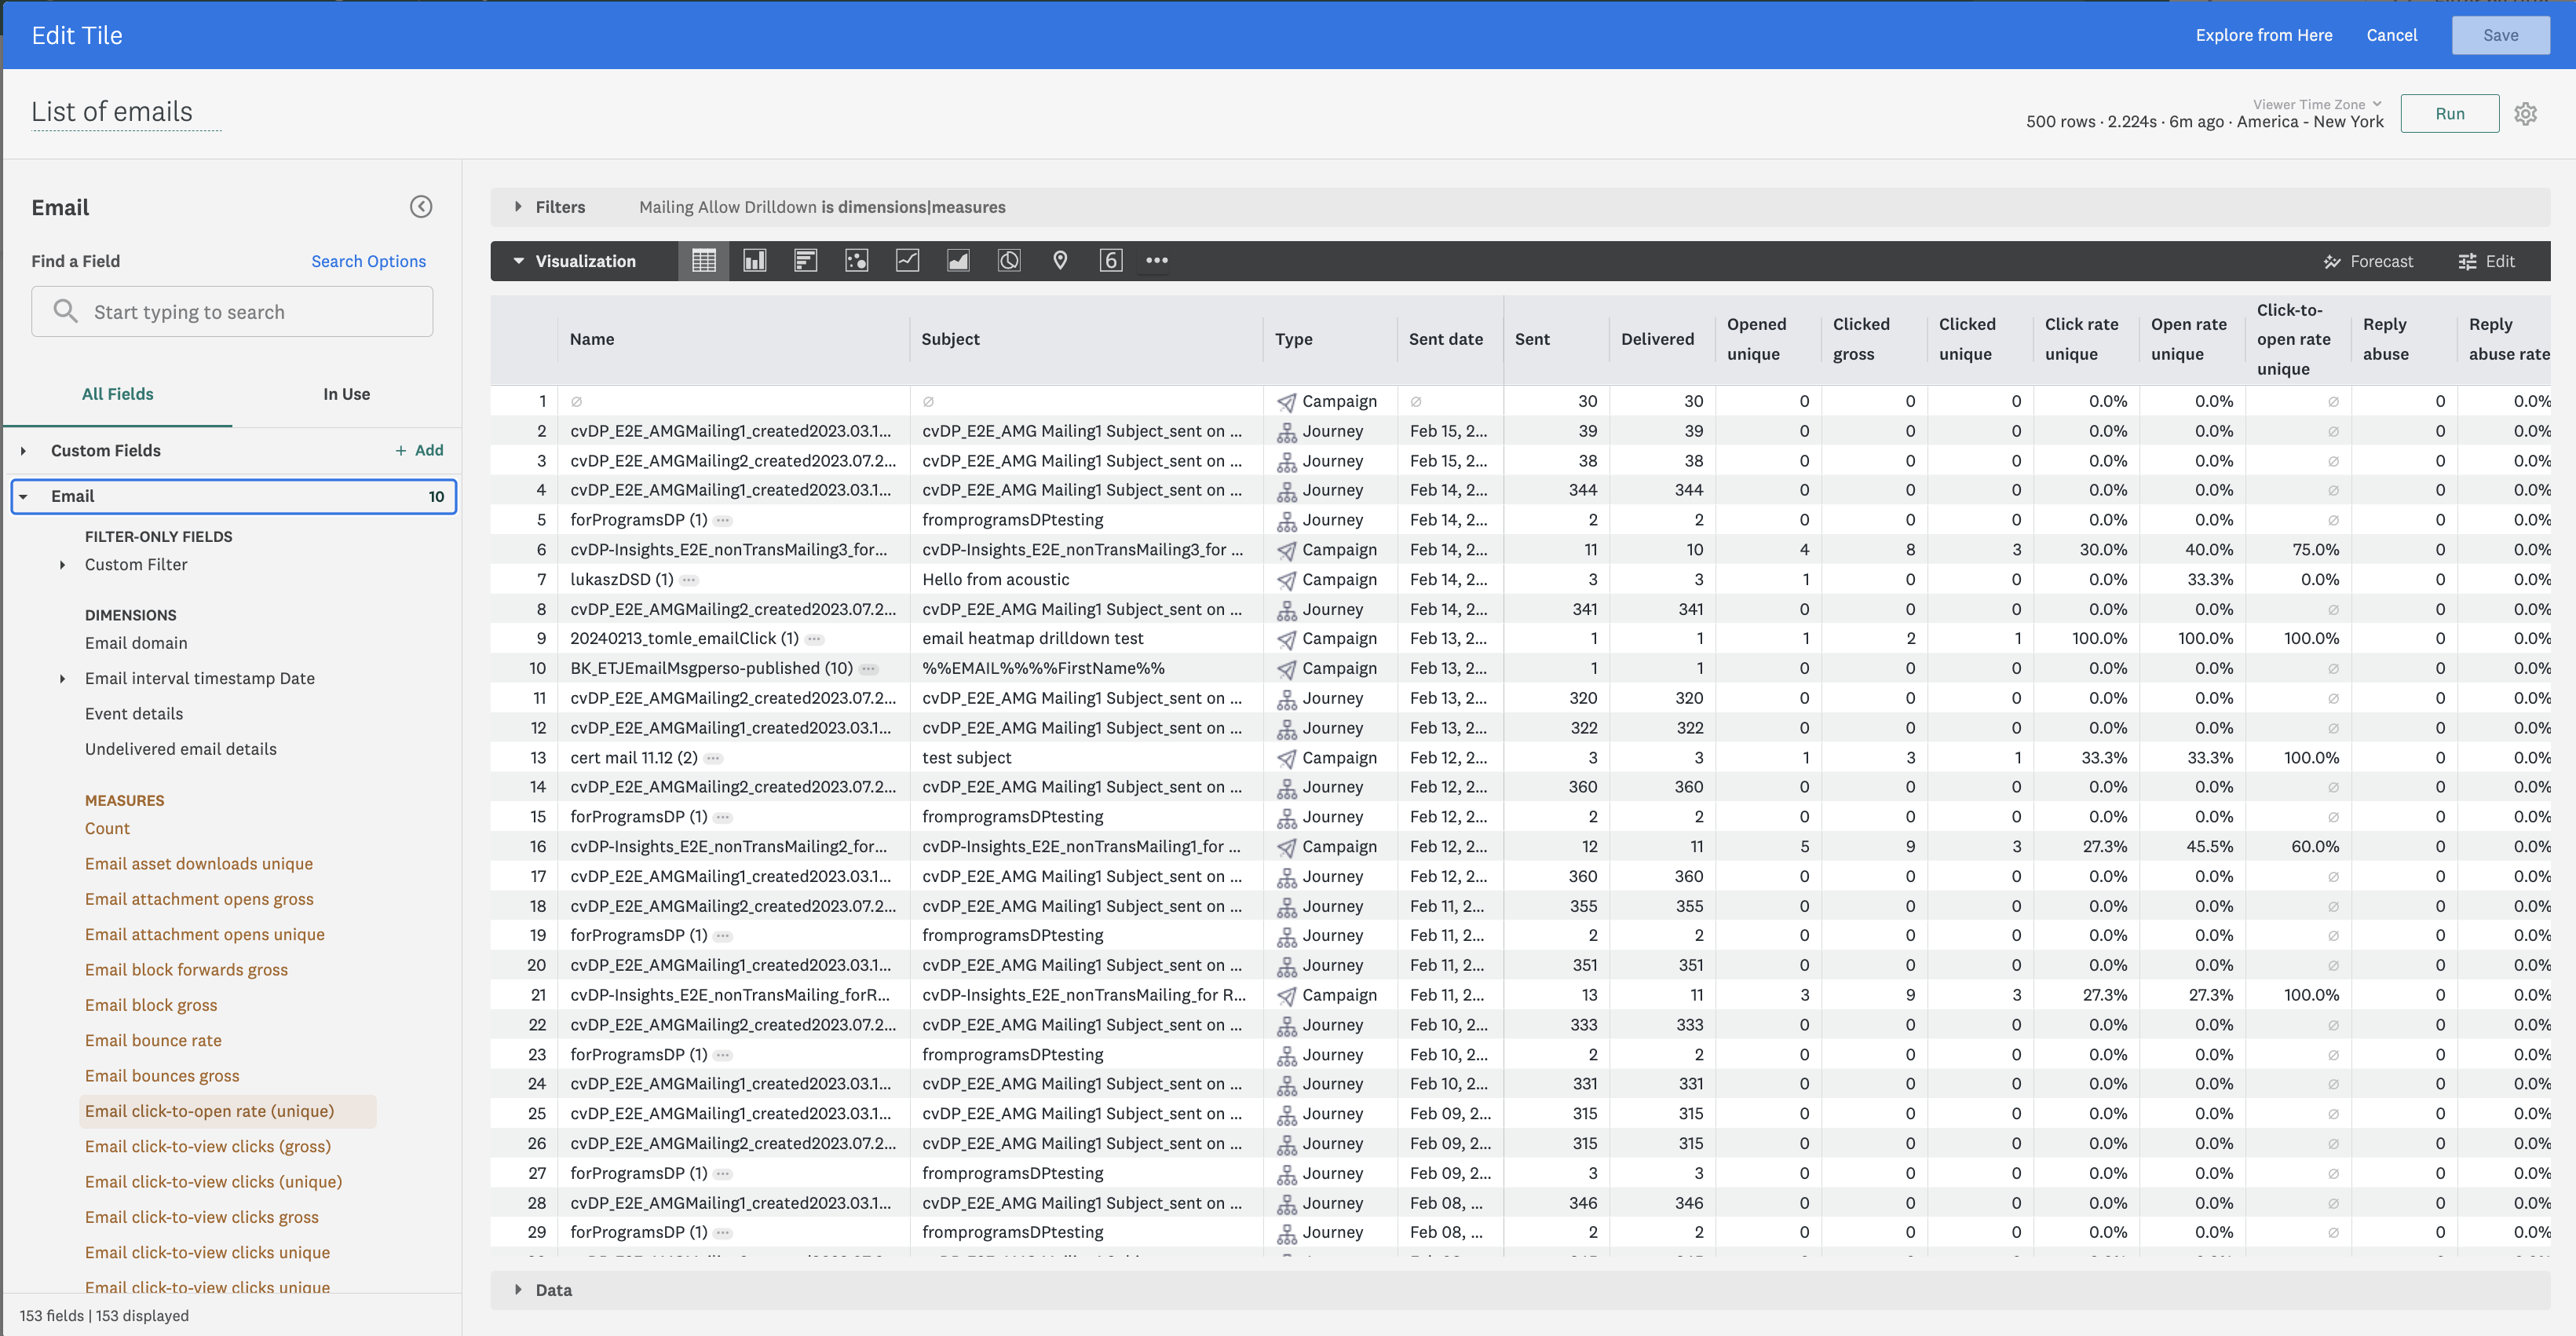Show more visualization types via ellipsis

coord(1156,260)
